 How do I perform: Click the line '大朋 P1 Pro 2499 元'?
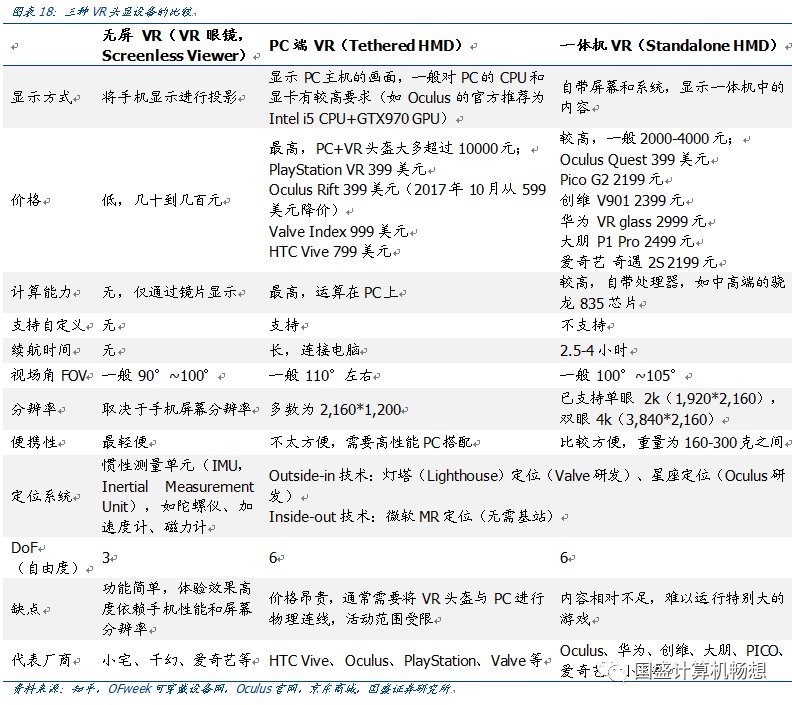click(627, 241)
